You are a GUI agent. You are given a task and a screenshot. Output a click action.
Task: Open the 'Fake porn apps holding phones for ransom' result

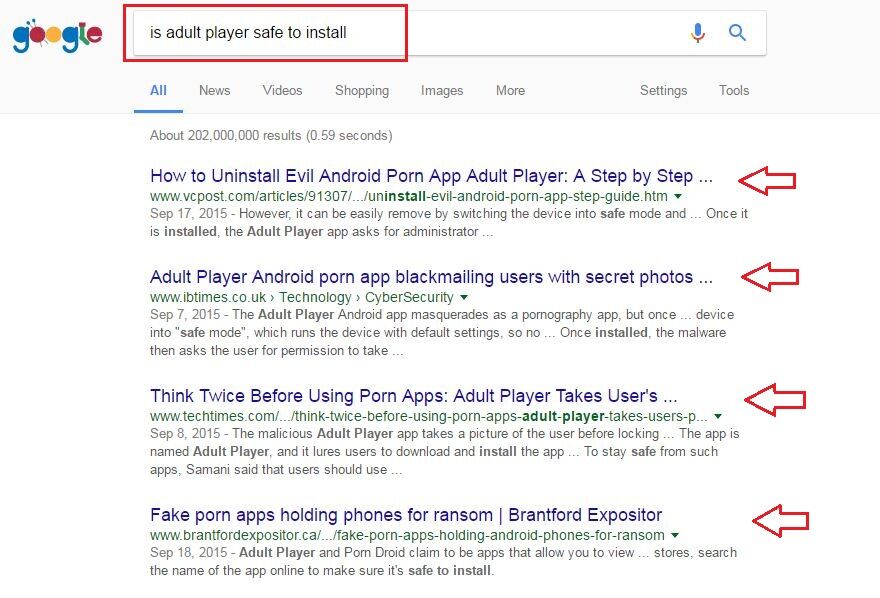click(x=406, y=515)
